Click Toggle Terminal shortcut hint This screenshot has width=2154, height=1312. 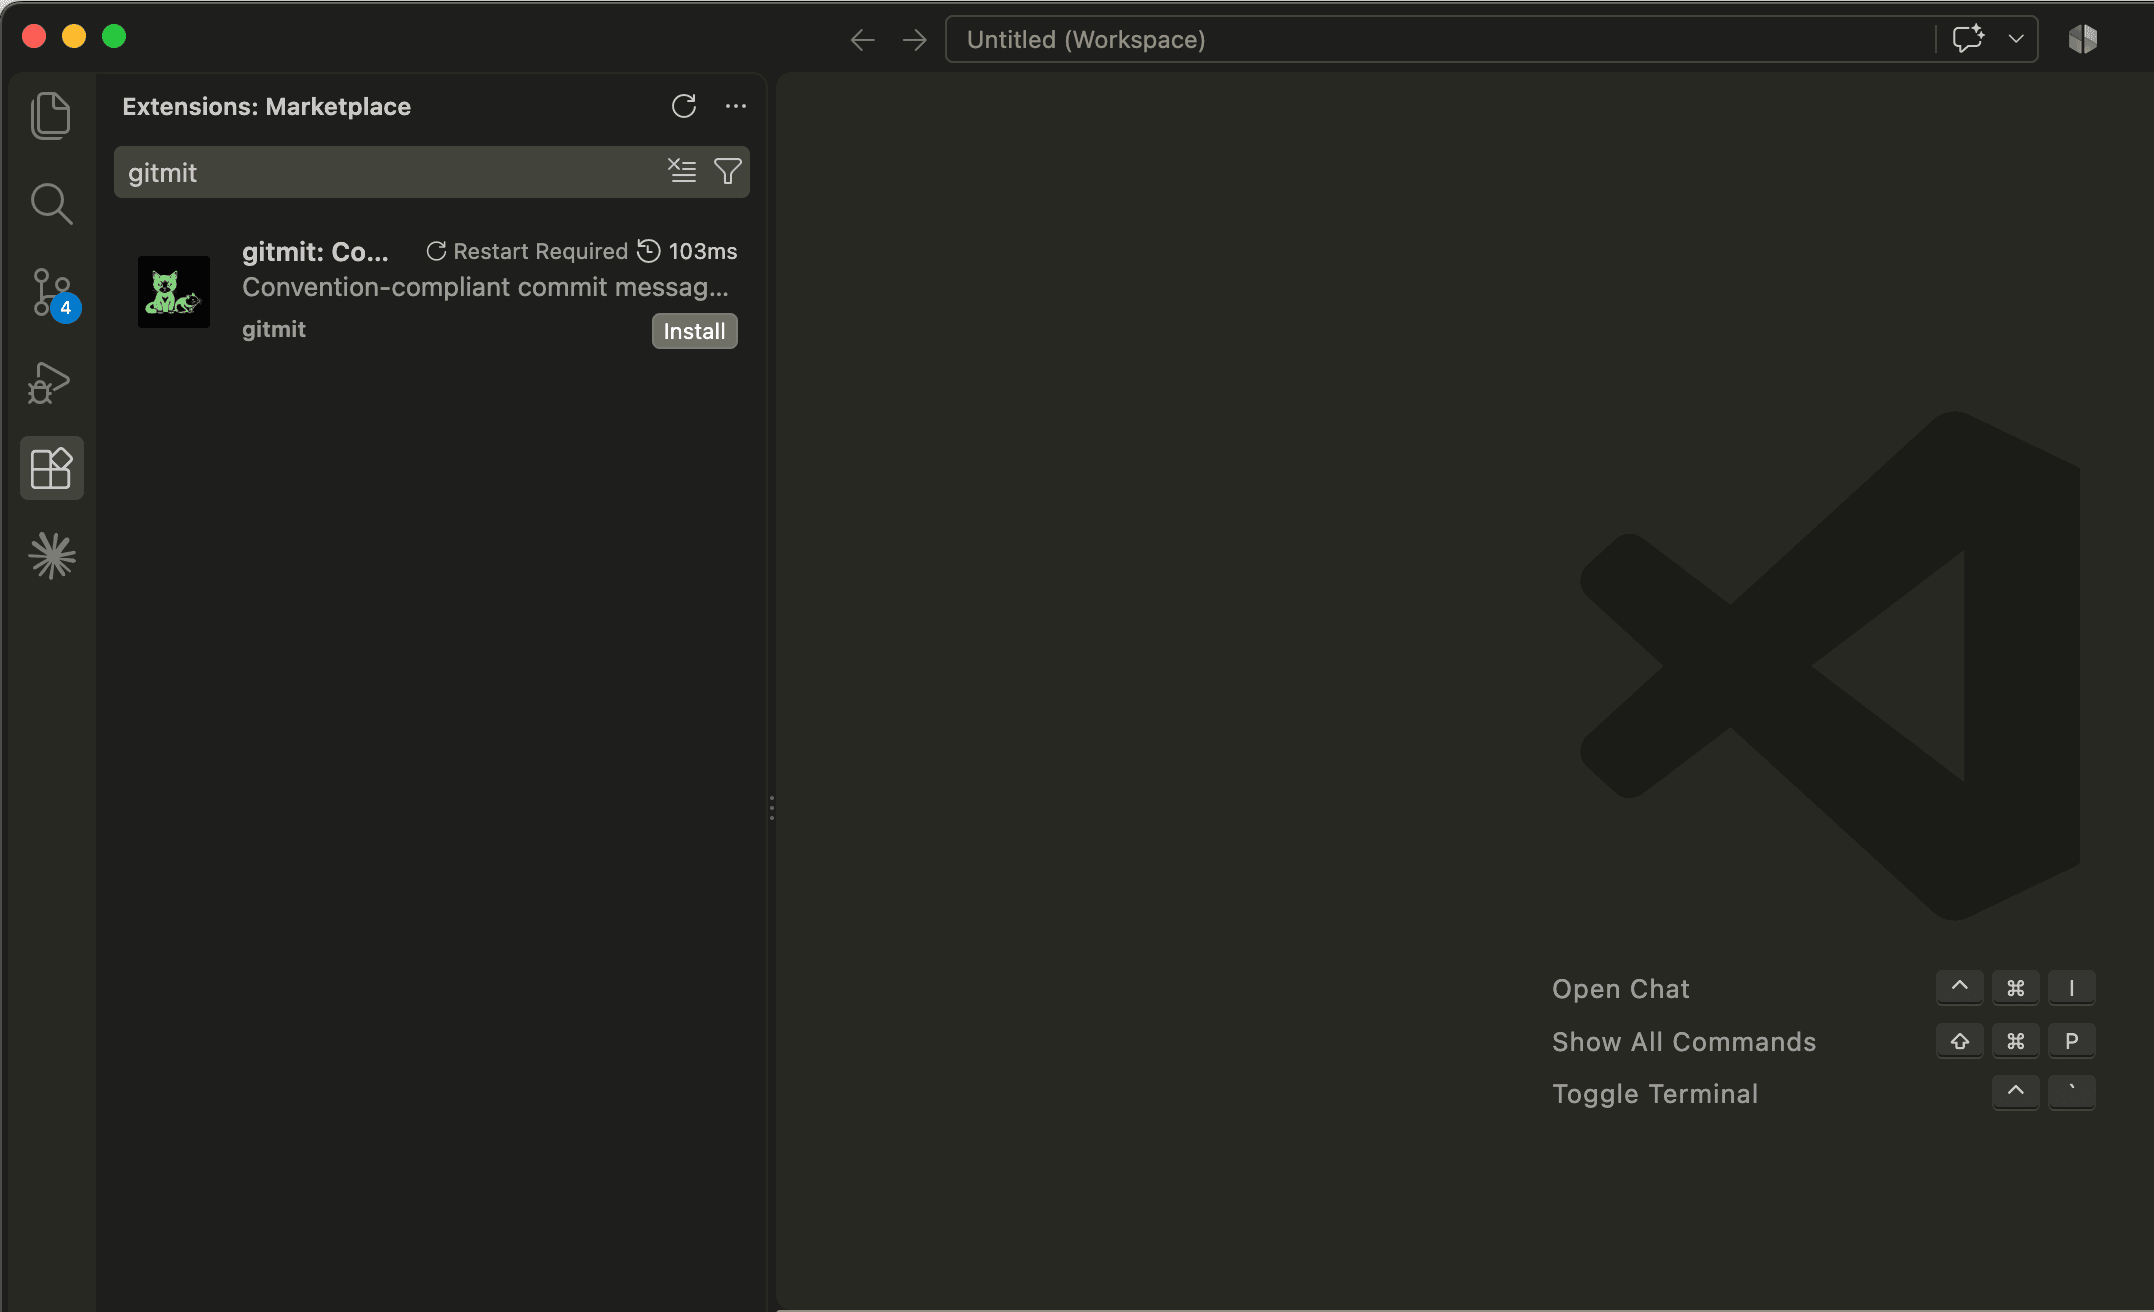point(1655,1094)
